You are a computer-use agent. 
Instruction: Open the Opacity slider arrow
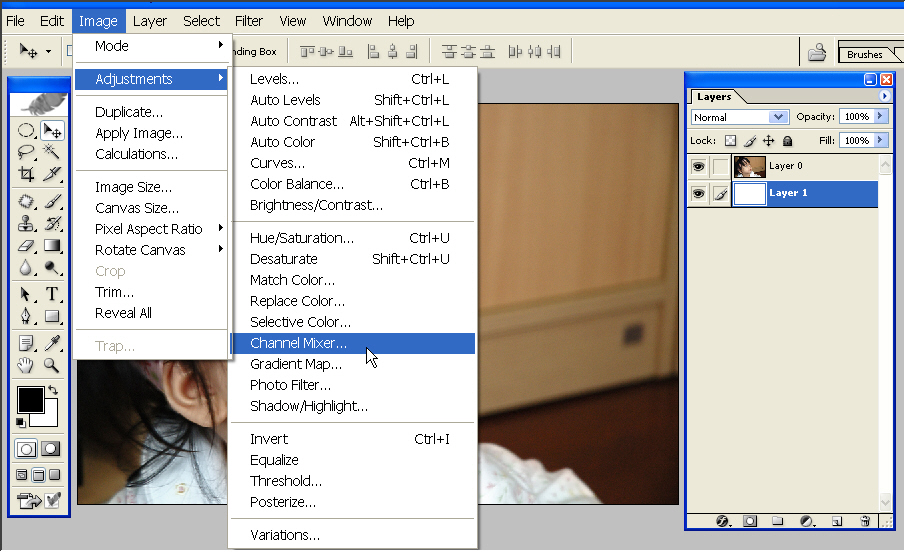click(881, 116)
